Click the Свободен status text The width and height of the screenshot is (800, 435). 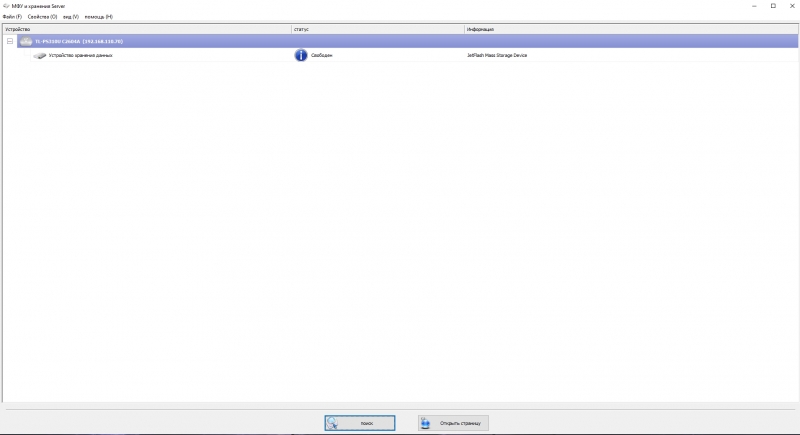322,56
